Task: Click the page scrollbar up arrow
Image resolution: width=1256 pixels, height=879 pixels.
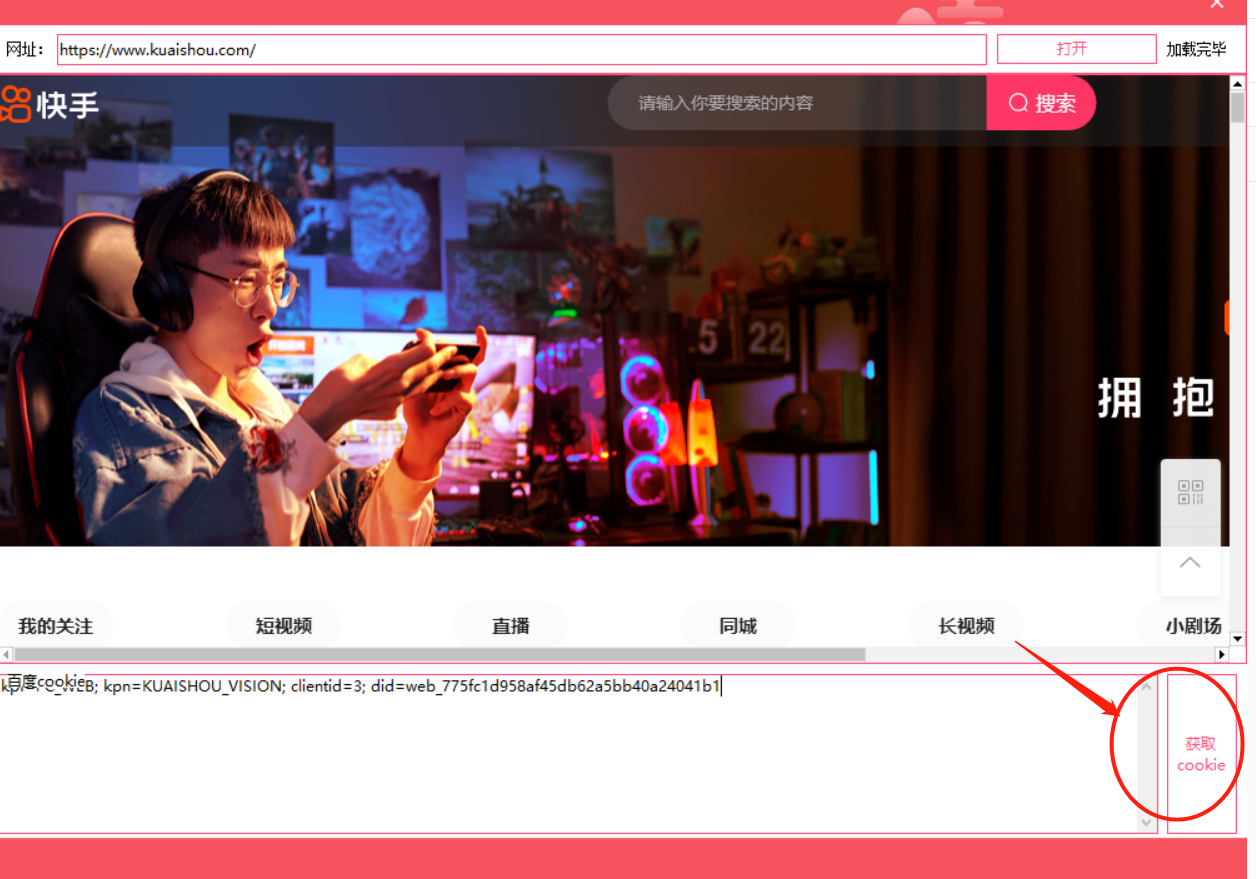Action: [x=1237, y=84]
